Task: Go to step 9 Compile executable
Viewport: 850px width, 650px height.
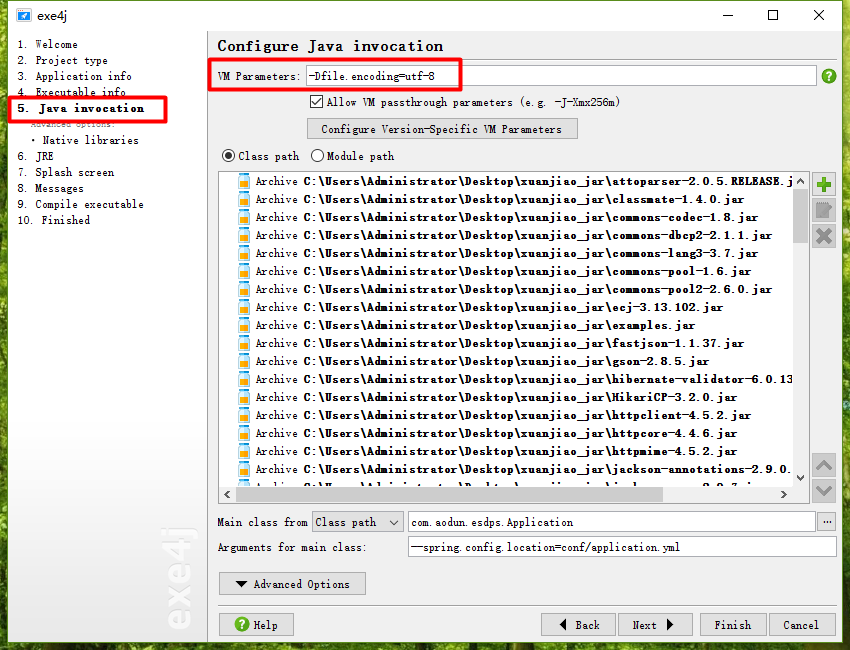Action: point(80,204)
